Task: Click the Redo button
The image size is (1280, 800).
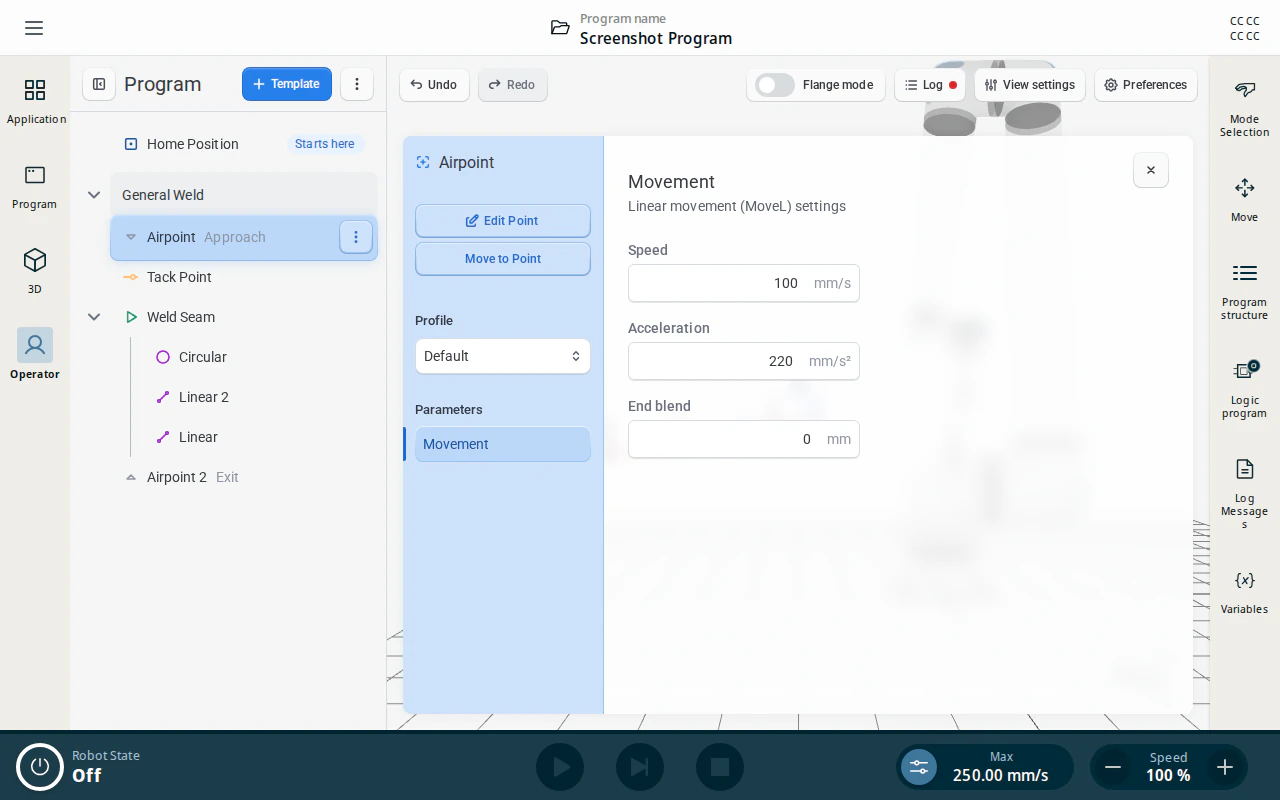Action: point(512,85)
